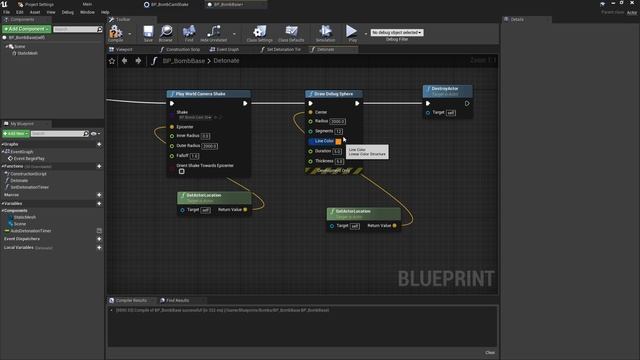Click BP_BombBase breadcrumb link
The image size is (640, 360).
click(184, 61)
